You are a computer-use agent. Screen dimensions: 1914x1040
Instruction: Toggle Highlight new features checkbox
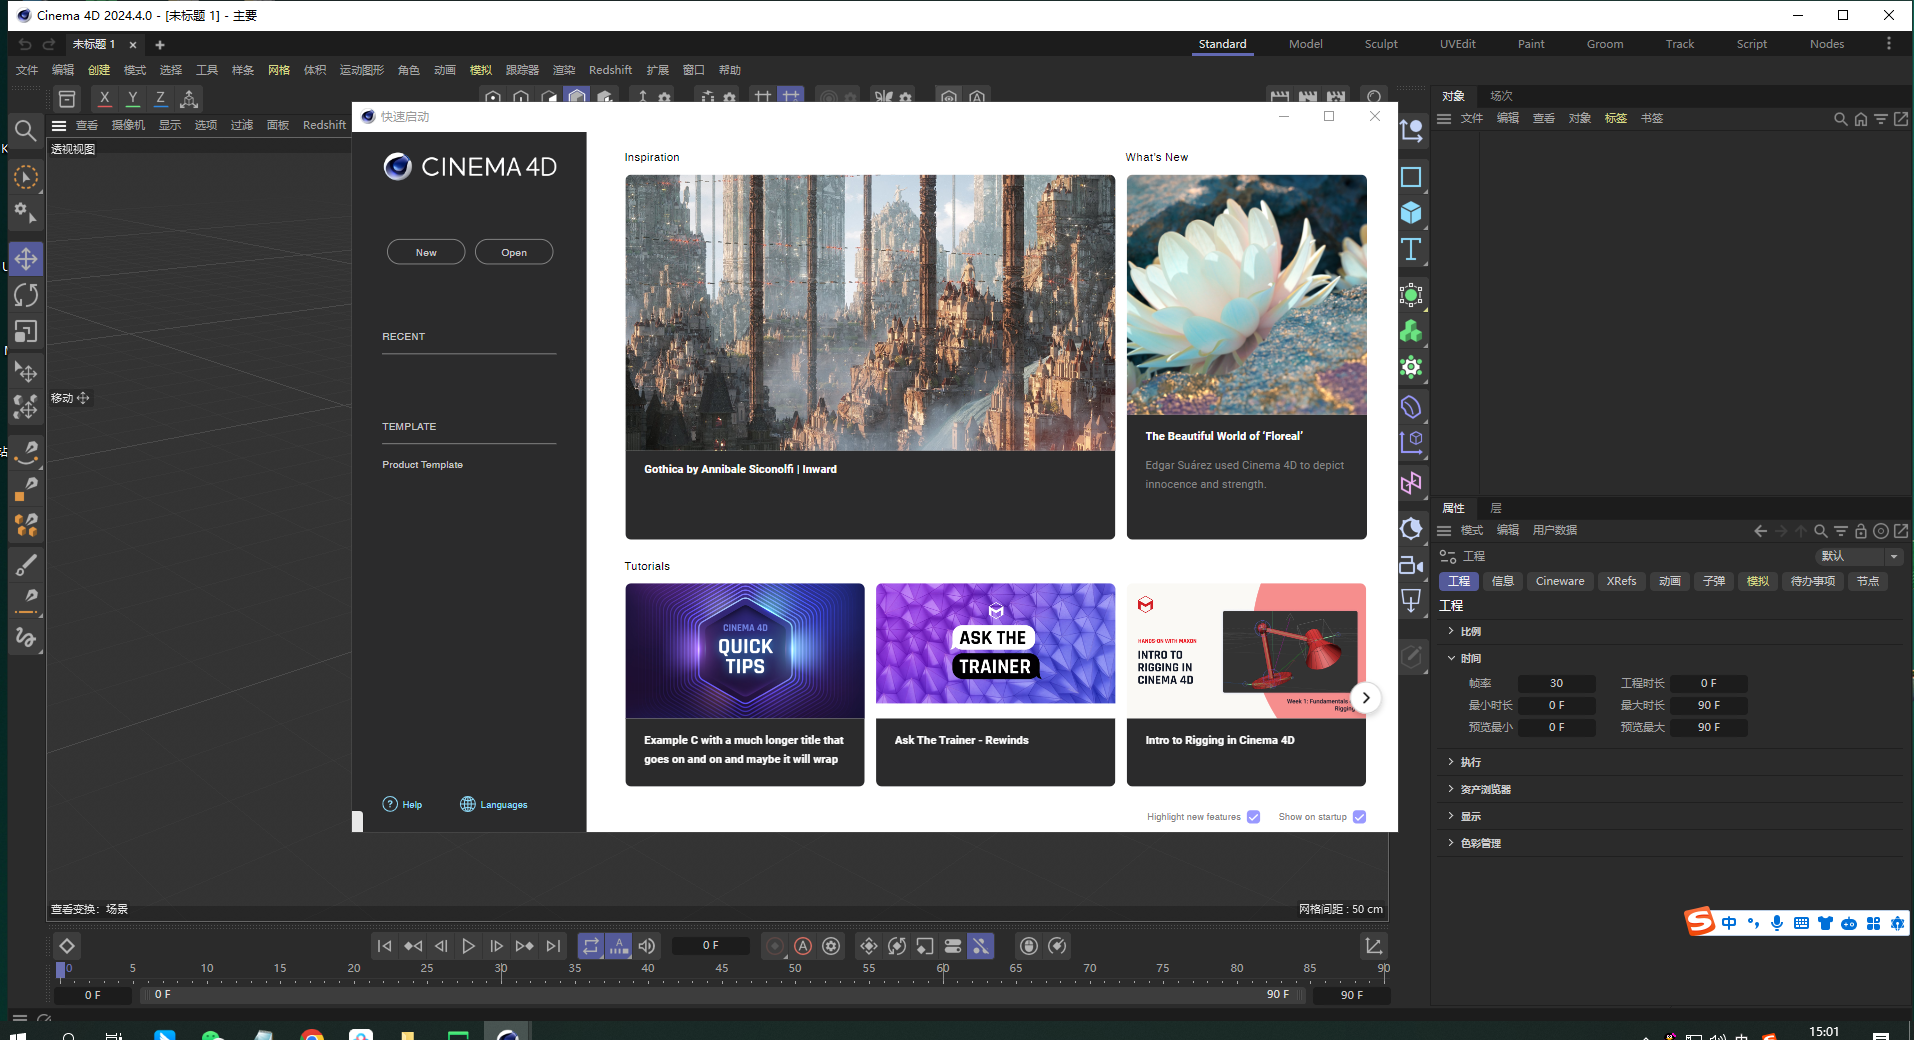click(1253, 817)
